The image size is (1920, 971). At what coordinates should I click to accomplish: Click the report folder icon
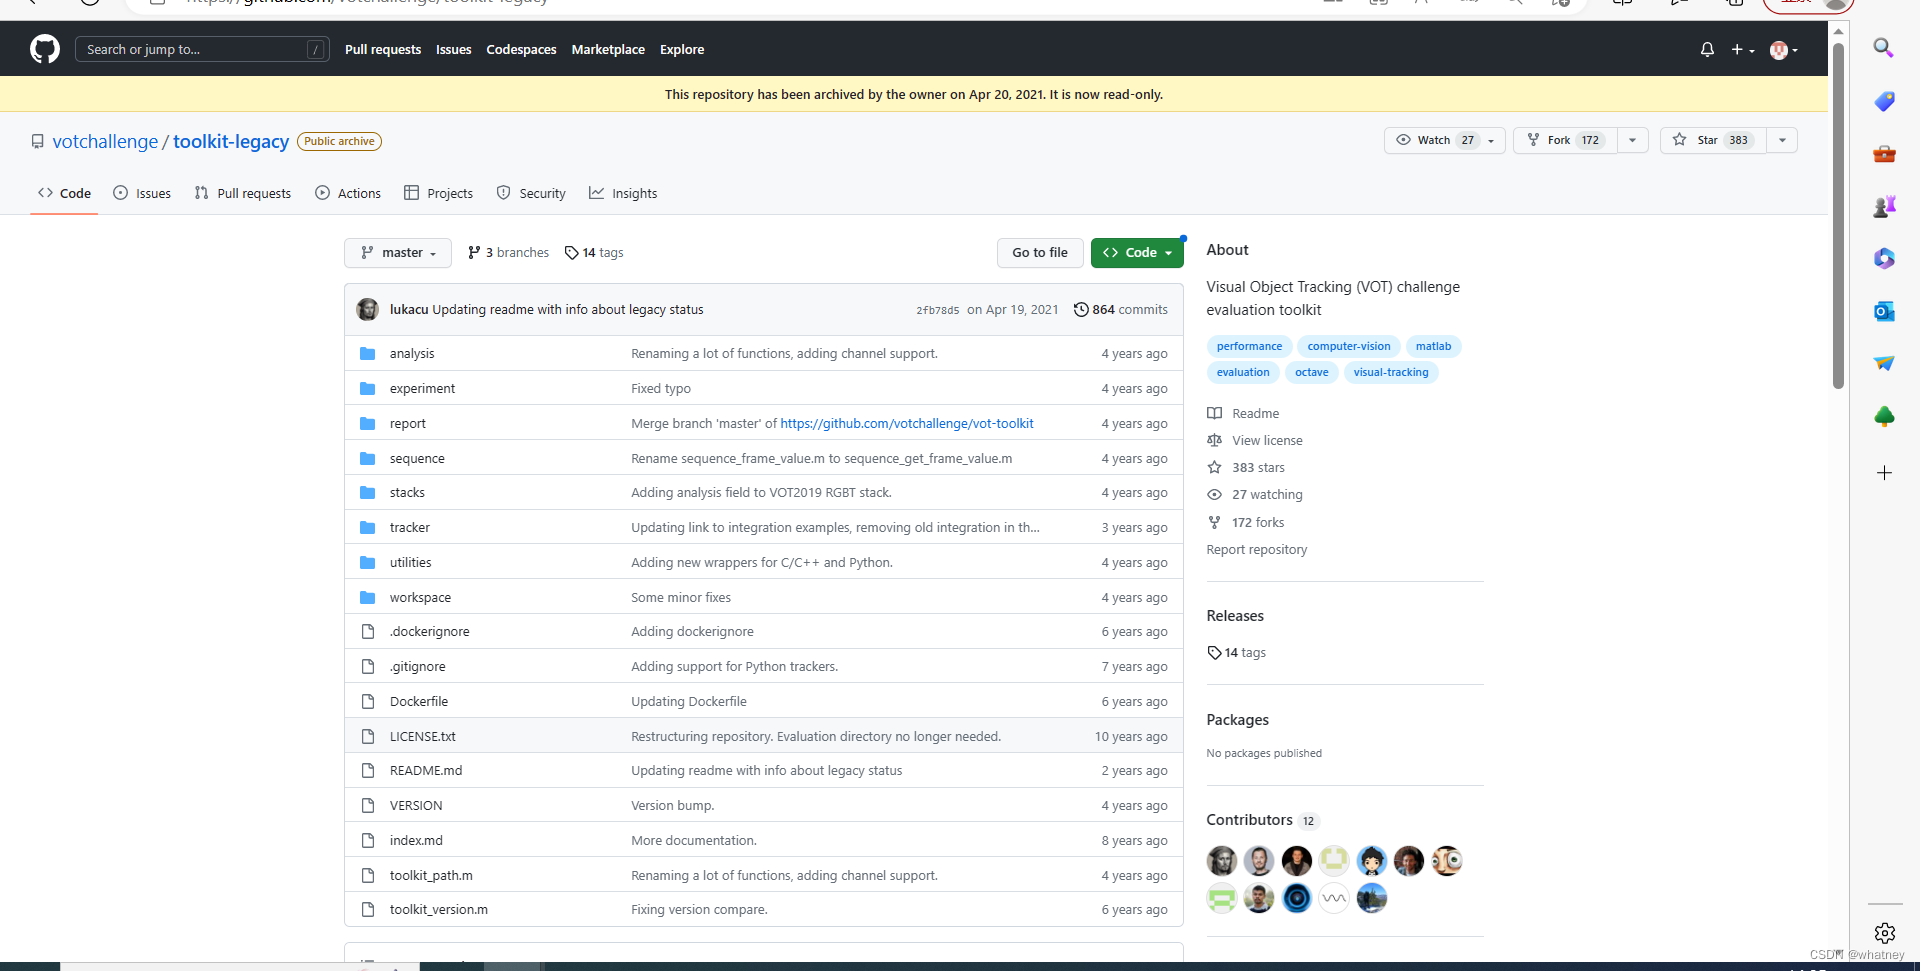[368, 423]
